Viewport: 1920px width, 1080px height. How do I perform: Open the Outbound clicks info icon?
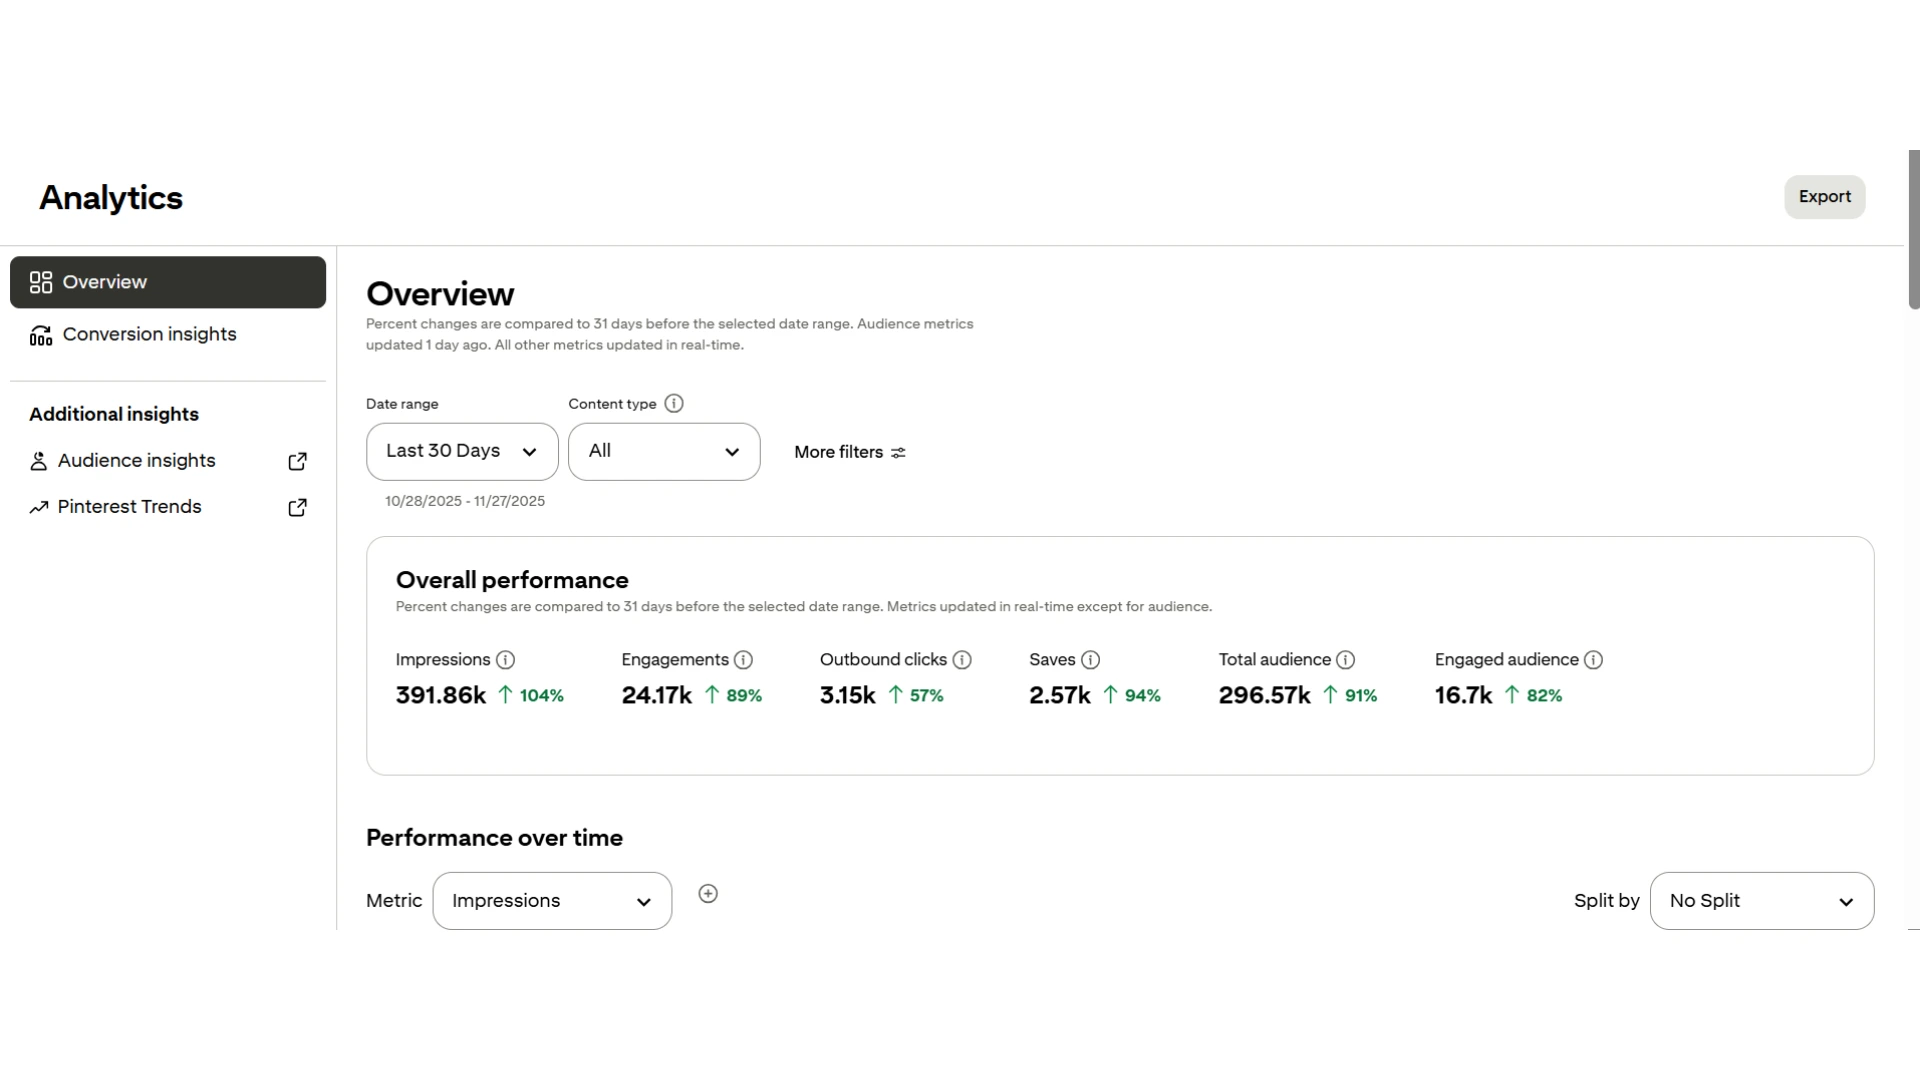961,660
